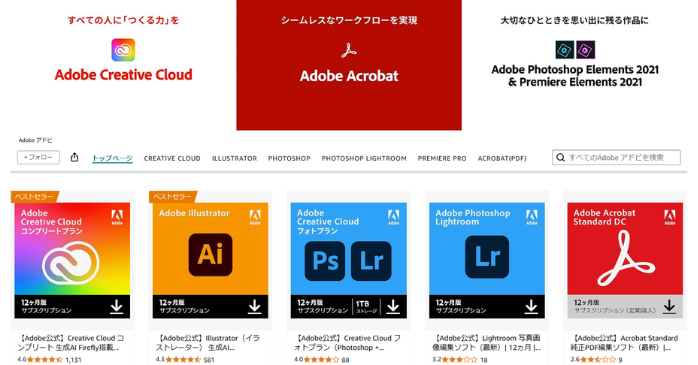The width and height of the screenshot is (698, 365).
Task: Click the Ps icon on photo plan product
Action: click(x=325, y=261)
